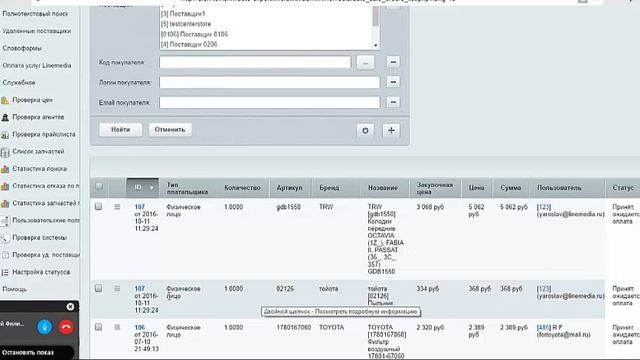Open order 106 link
This screenshot has height=360, width=640.
(140, 327)
